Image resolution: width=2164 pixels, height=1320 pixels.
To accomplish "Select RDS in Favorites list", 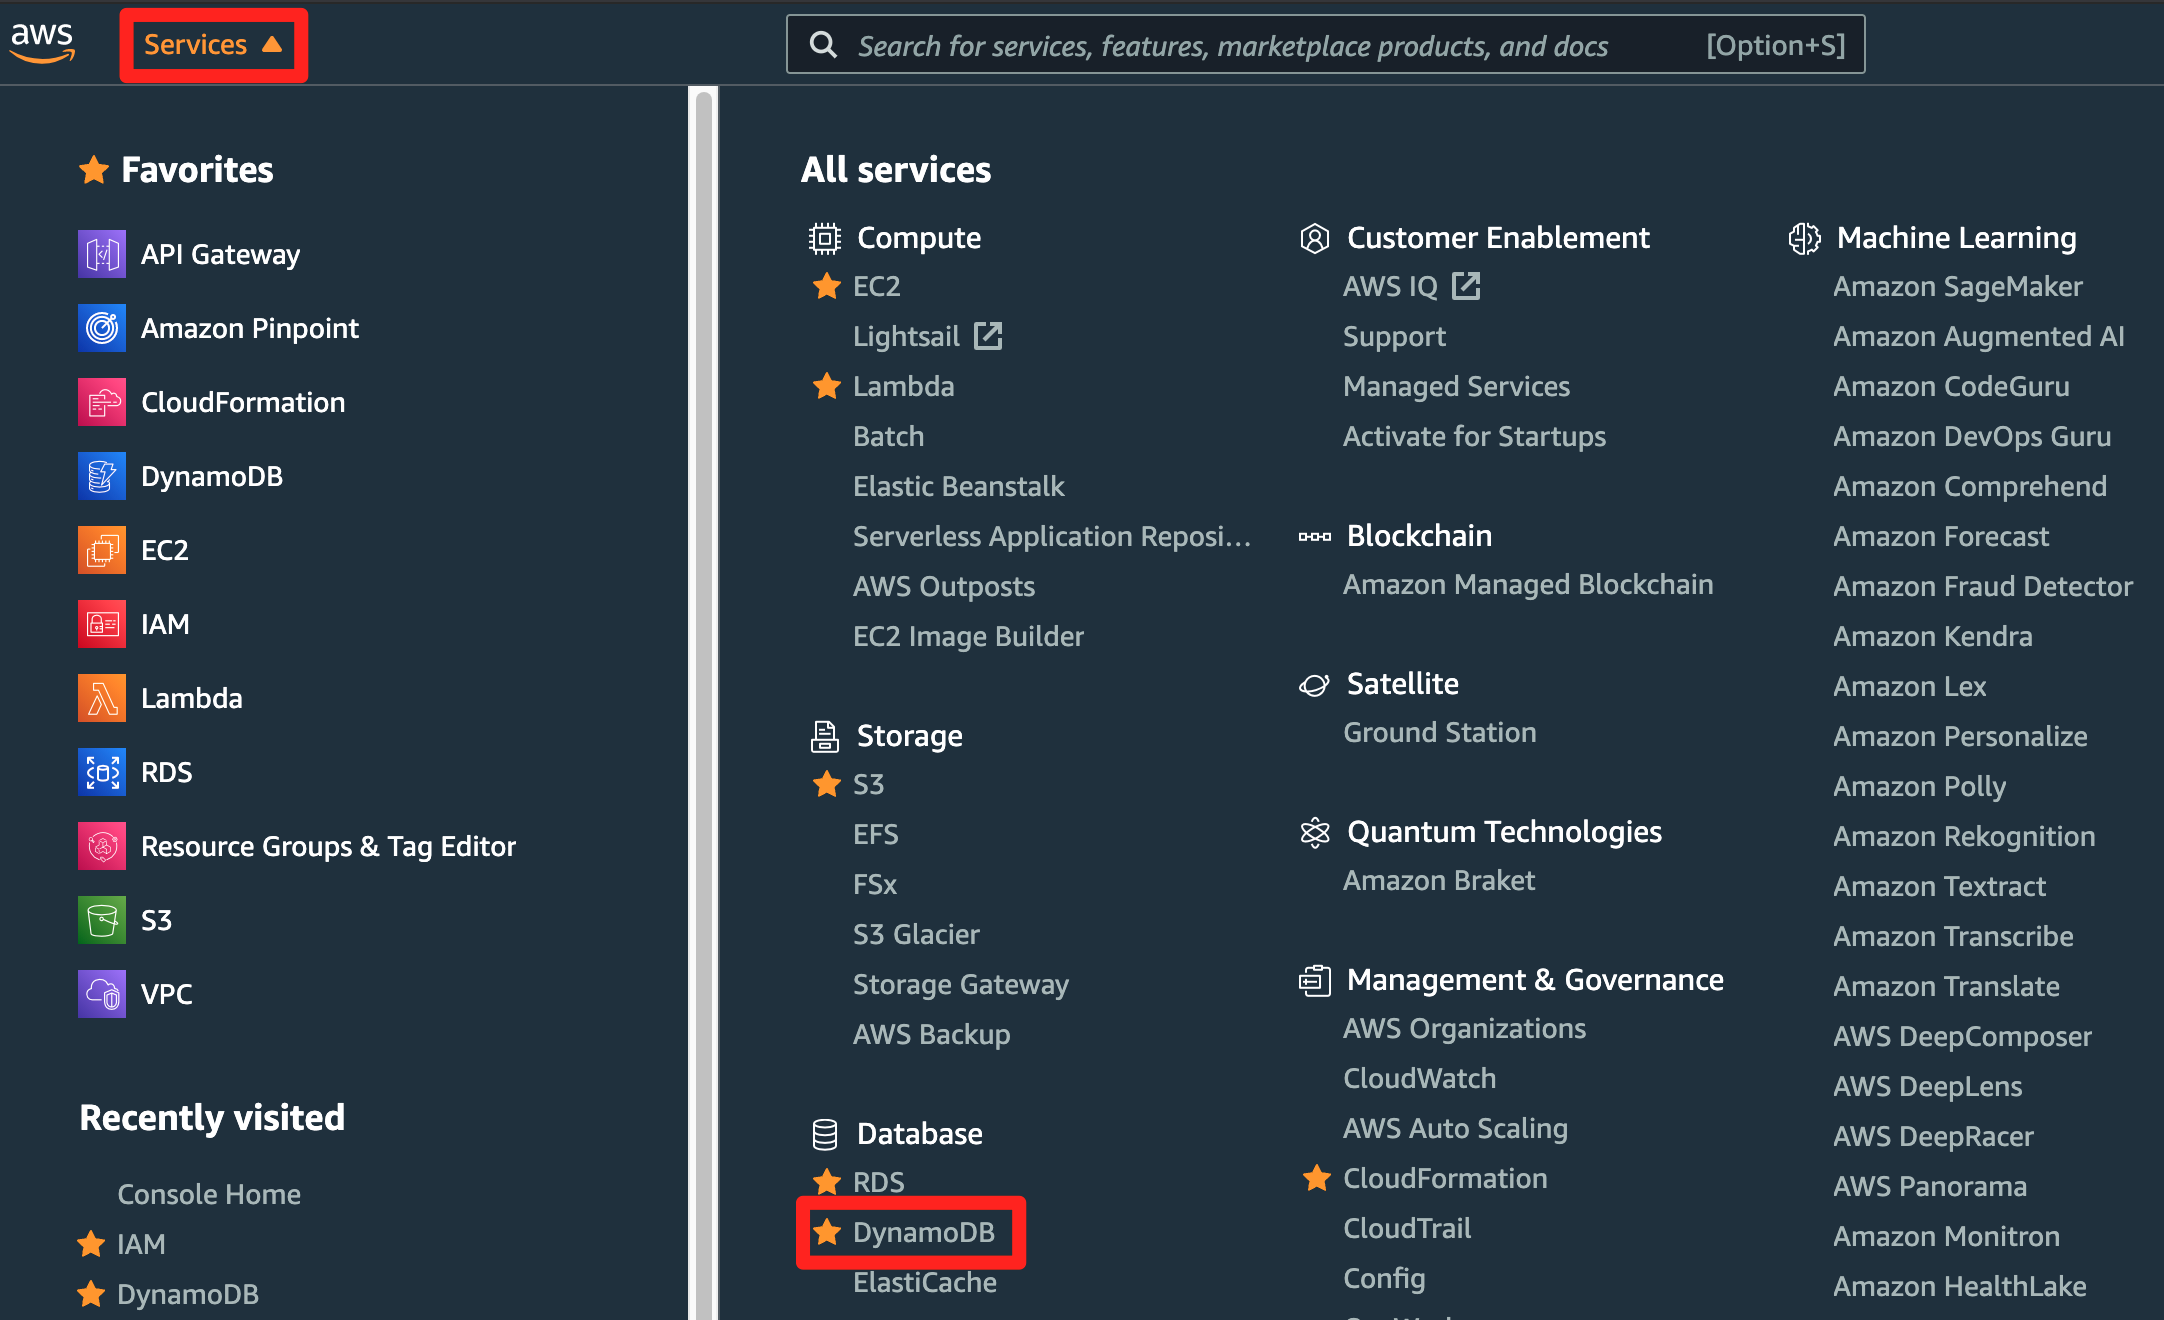I will point(166,772).
